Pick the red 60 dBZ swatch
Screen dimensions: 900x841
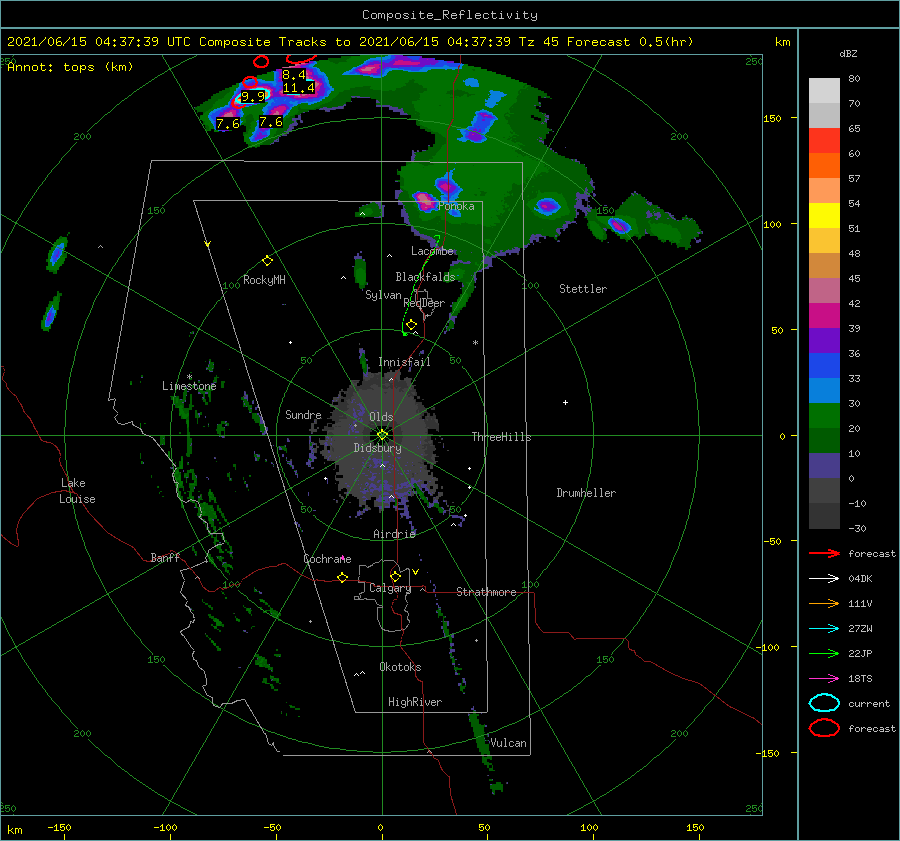824,141
